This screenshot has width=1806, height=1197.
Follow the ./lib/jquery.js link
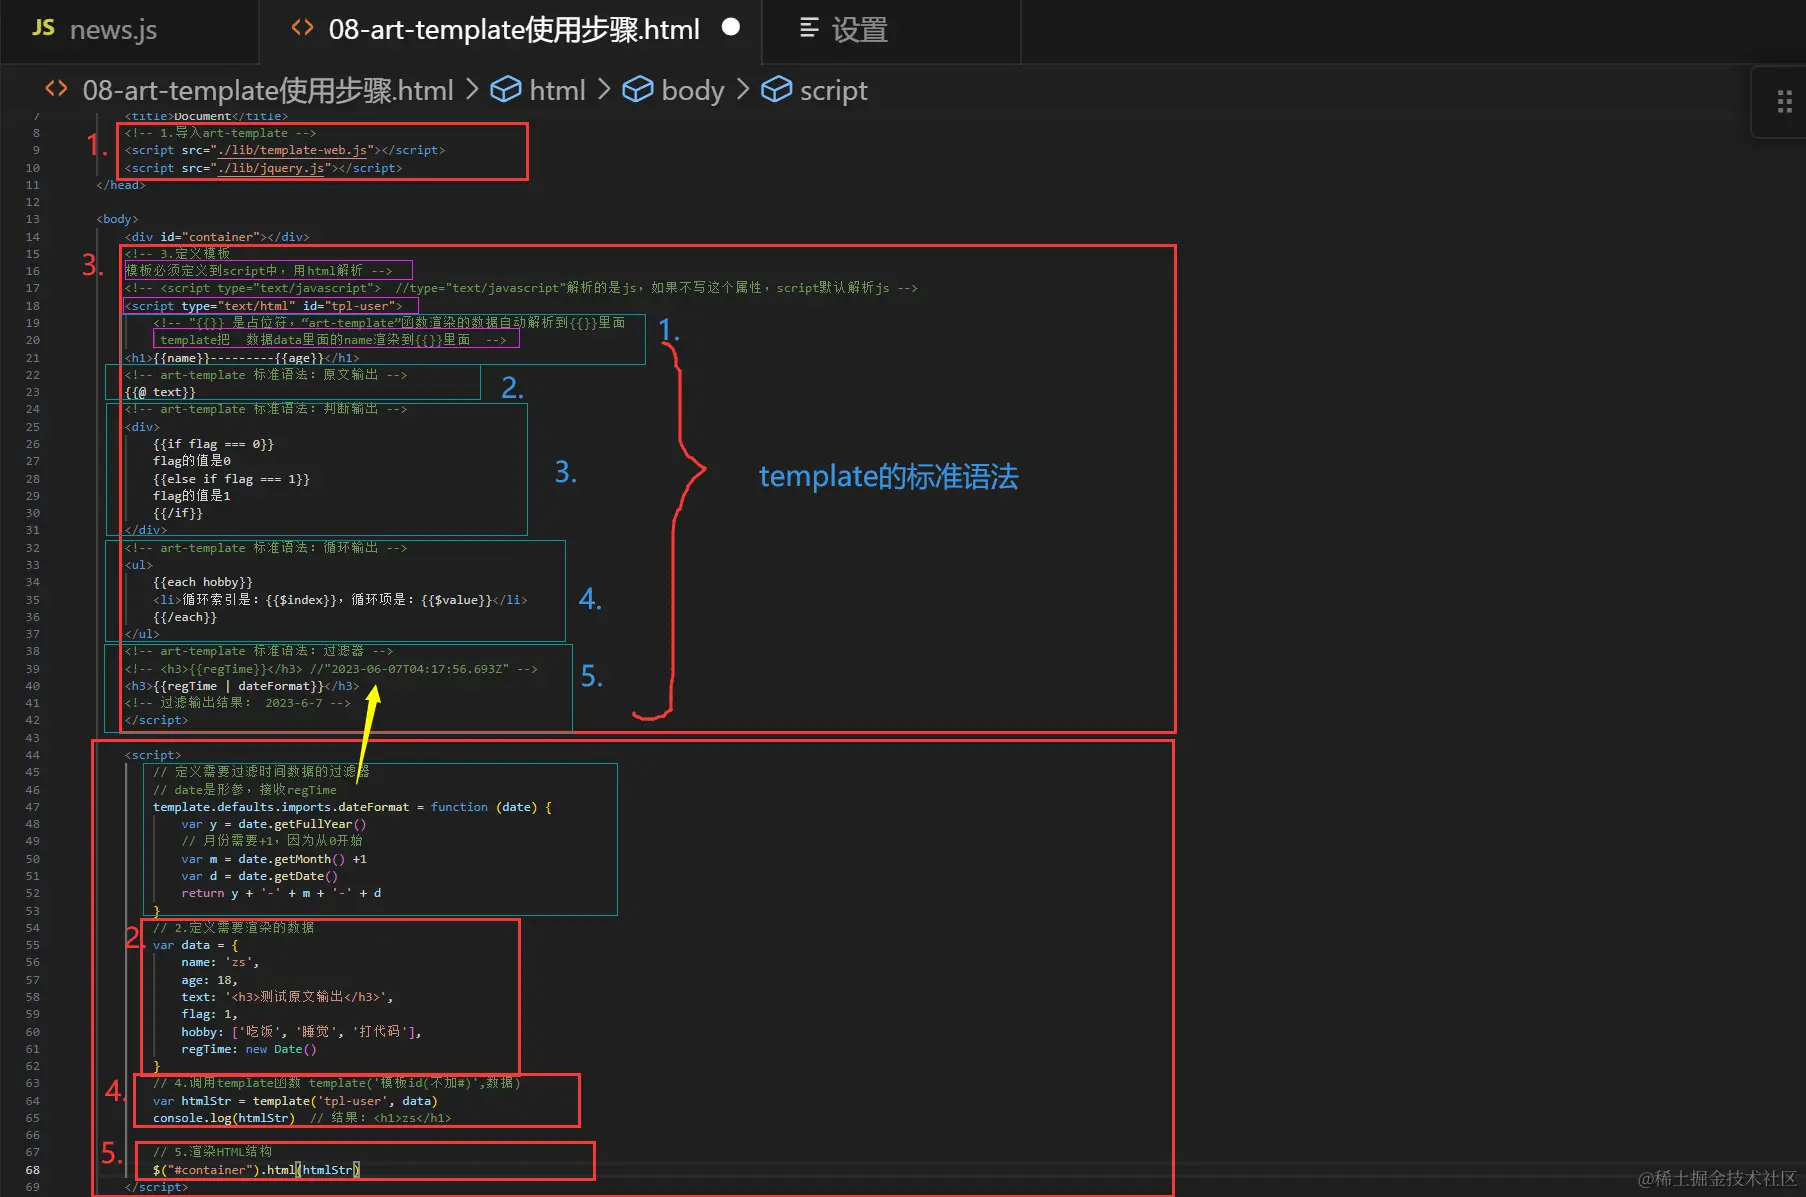pyautogui.click(x=272, y=168)
